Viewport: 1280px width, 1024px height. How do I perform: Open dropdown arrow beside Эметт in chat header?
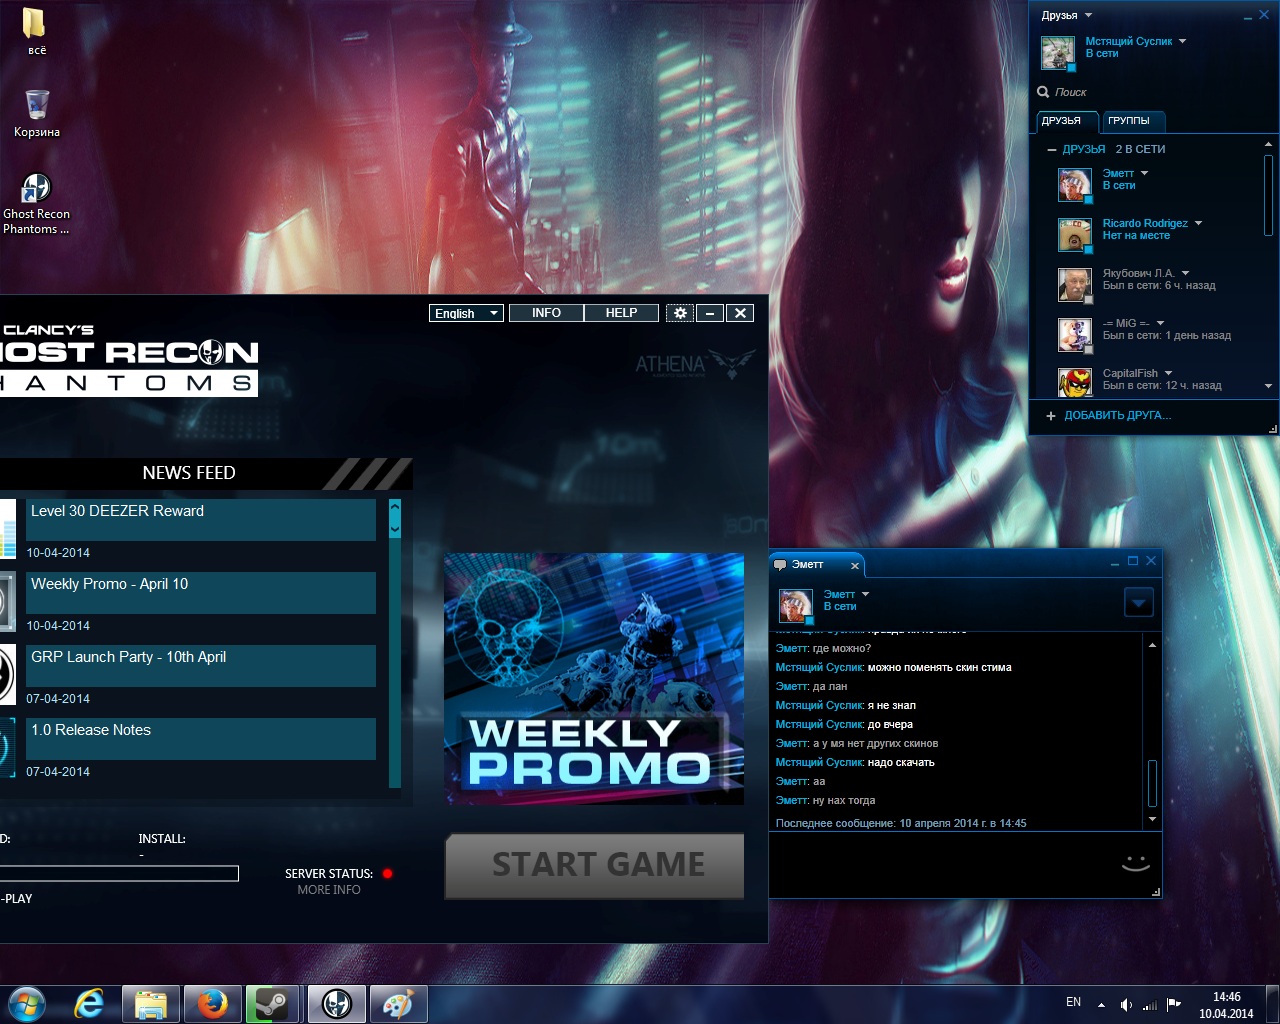click(866, 594)
